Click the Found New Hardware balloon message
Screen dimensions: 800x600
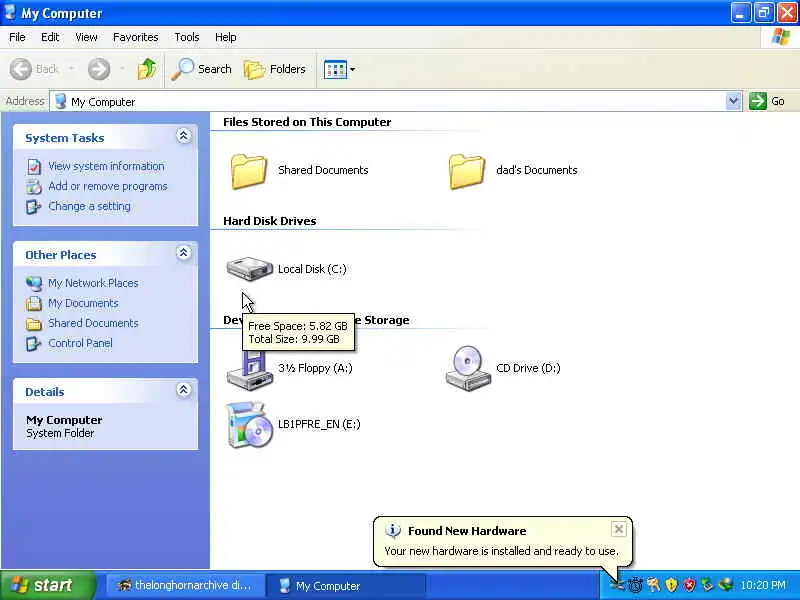tap(501, 551)
